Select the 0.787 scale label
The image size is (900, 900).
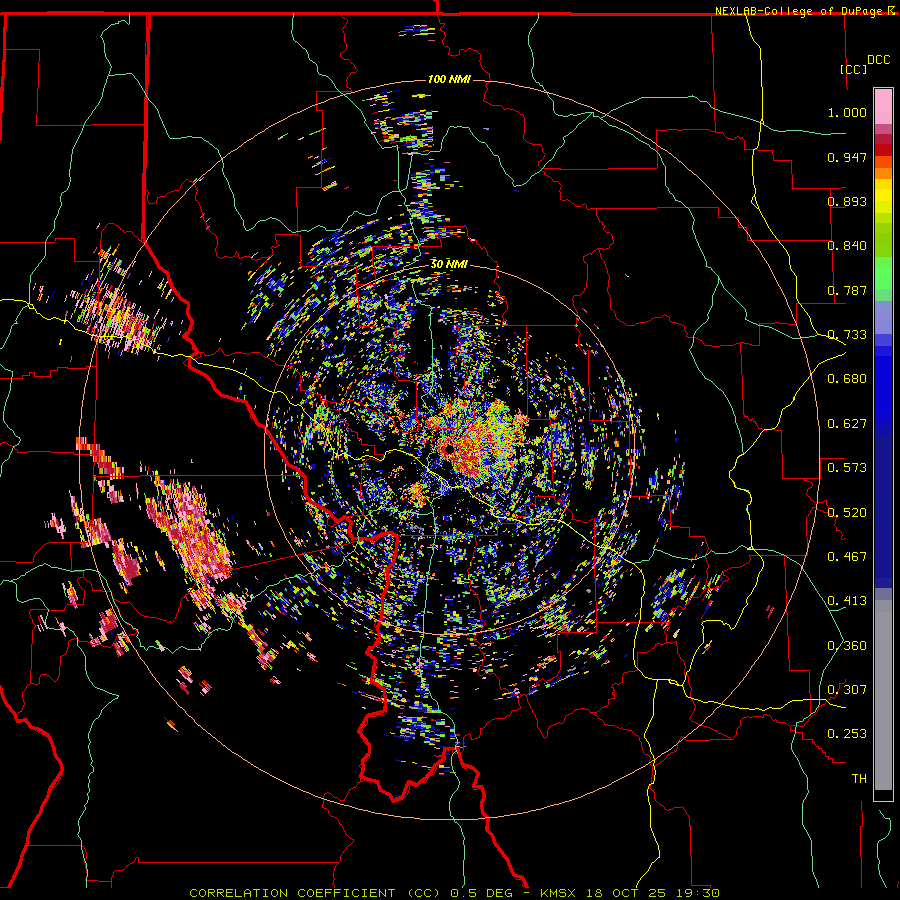(x=847, y=290)
